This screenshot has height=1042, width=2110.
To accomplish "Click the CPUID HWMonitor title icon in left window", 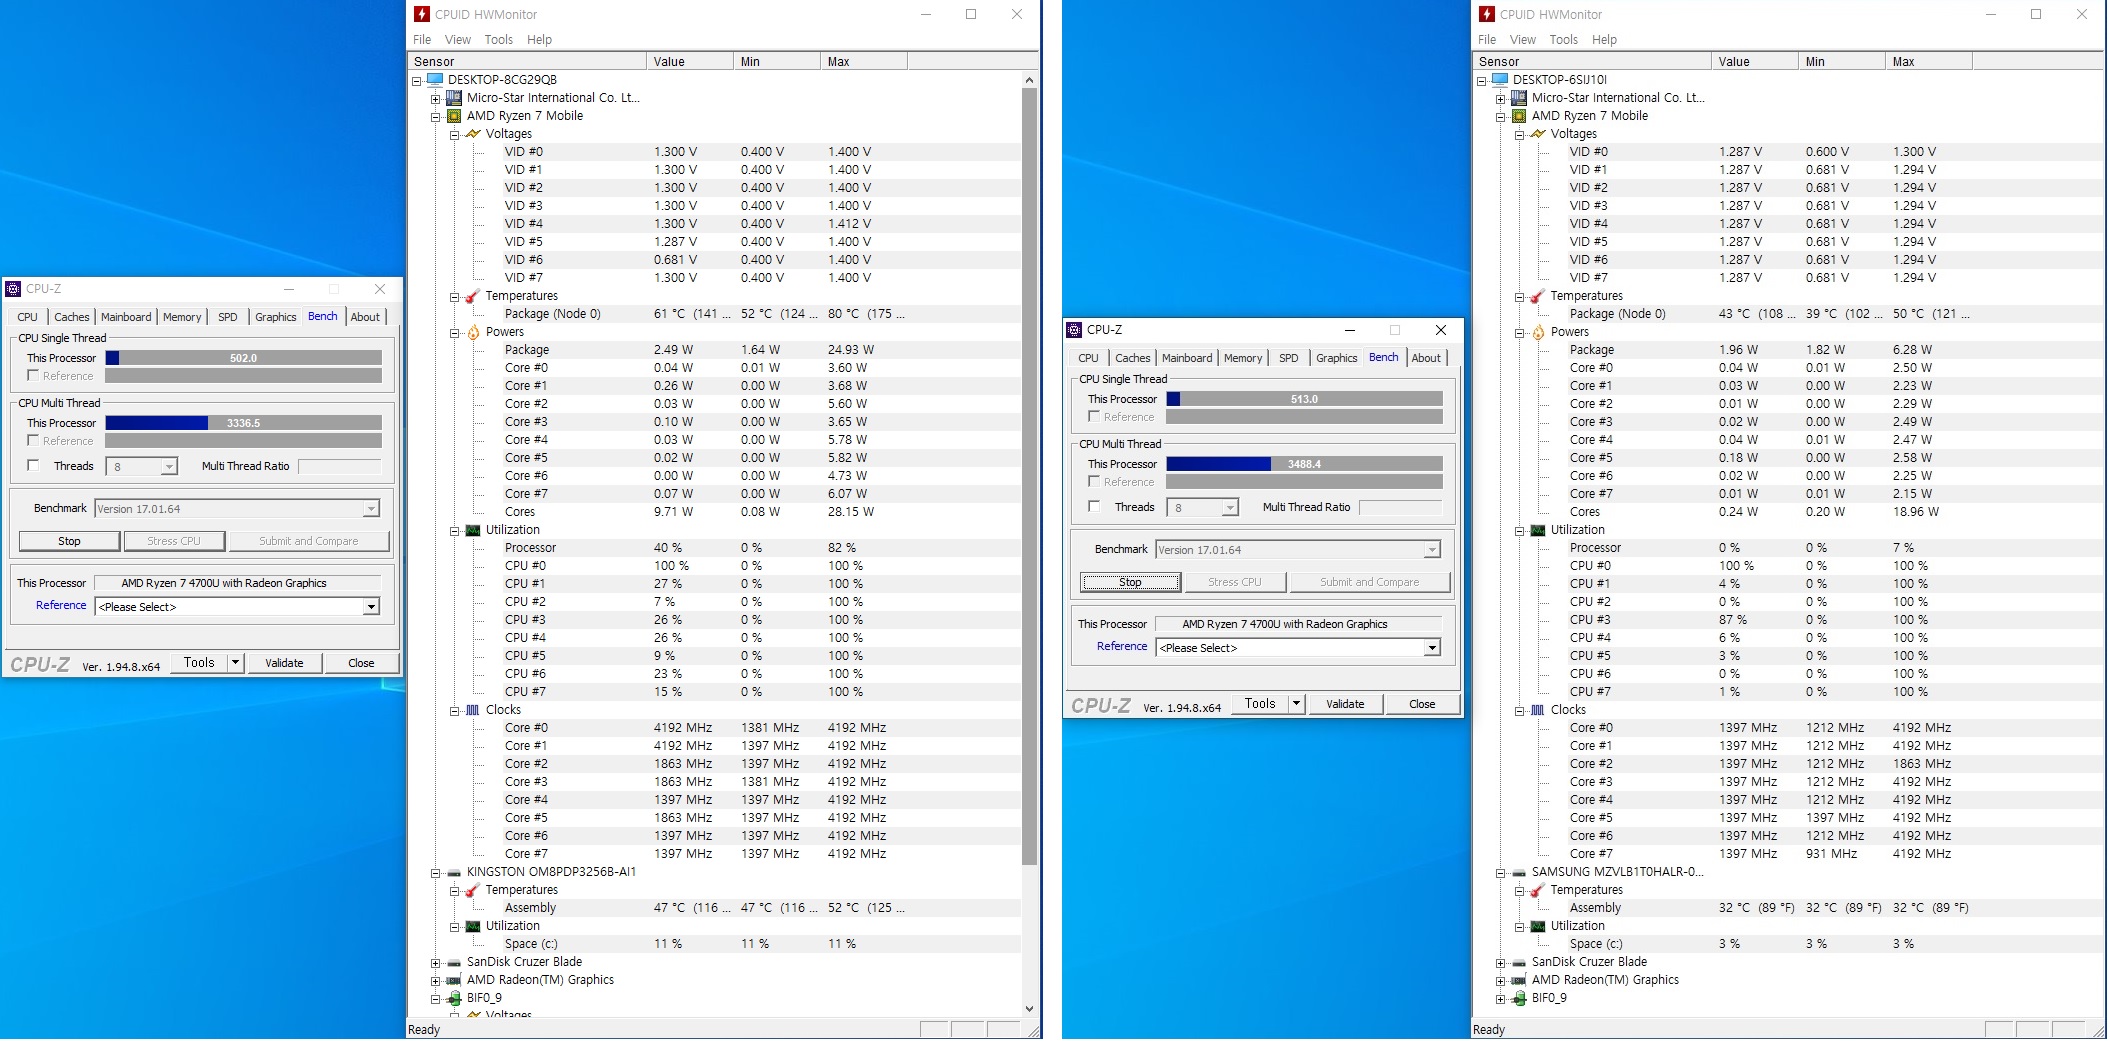I will tap(422, 14).
